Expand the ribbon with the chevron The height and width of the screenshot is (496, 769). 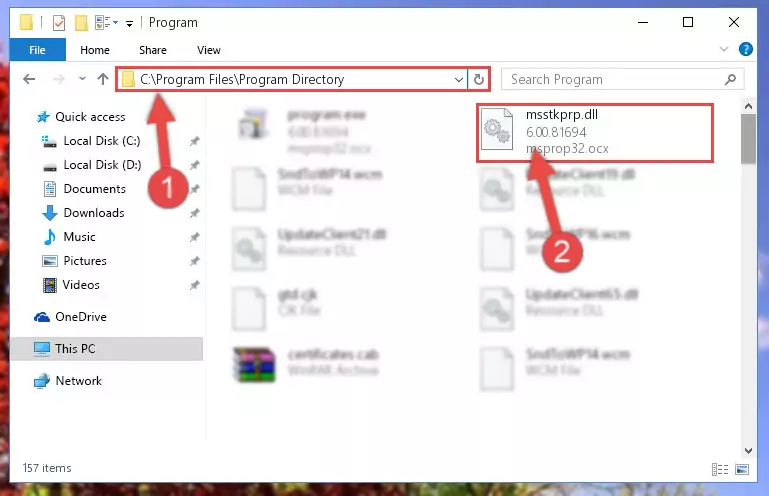[x=723, y=49]
